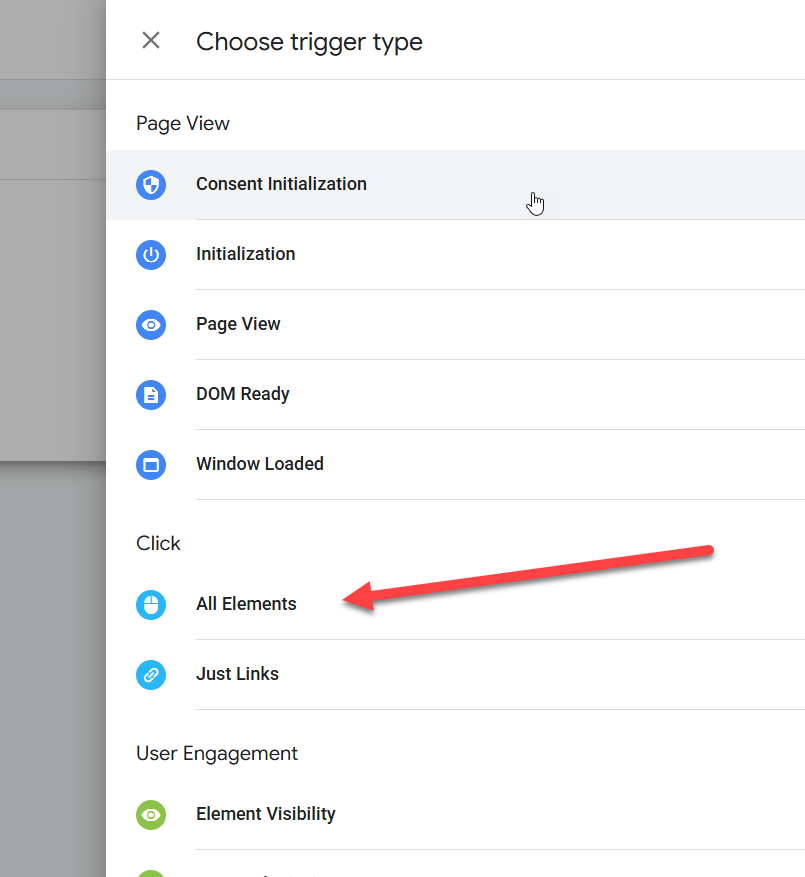Click the Page View eye icon
805x877 pixels.
pyautogui.click(x=151, y=324)
